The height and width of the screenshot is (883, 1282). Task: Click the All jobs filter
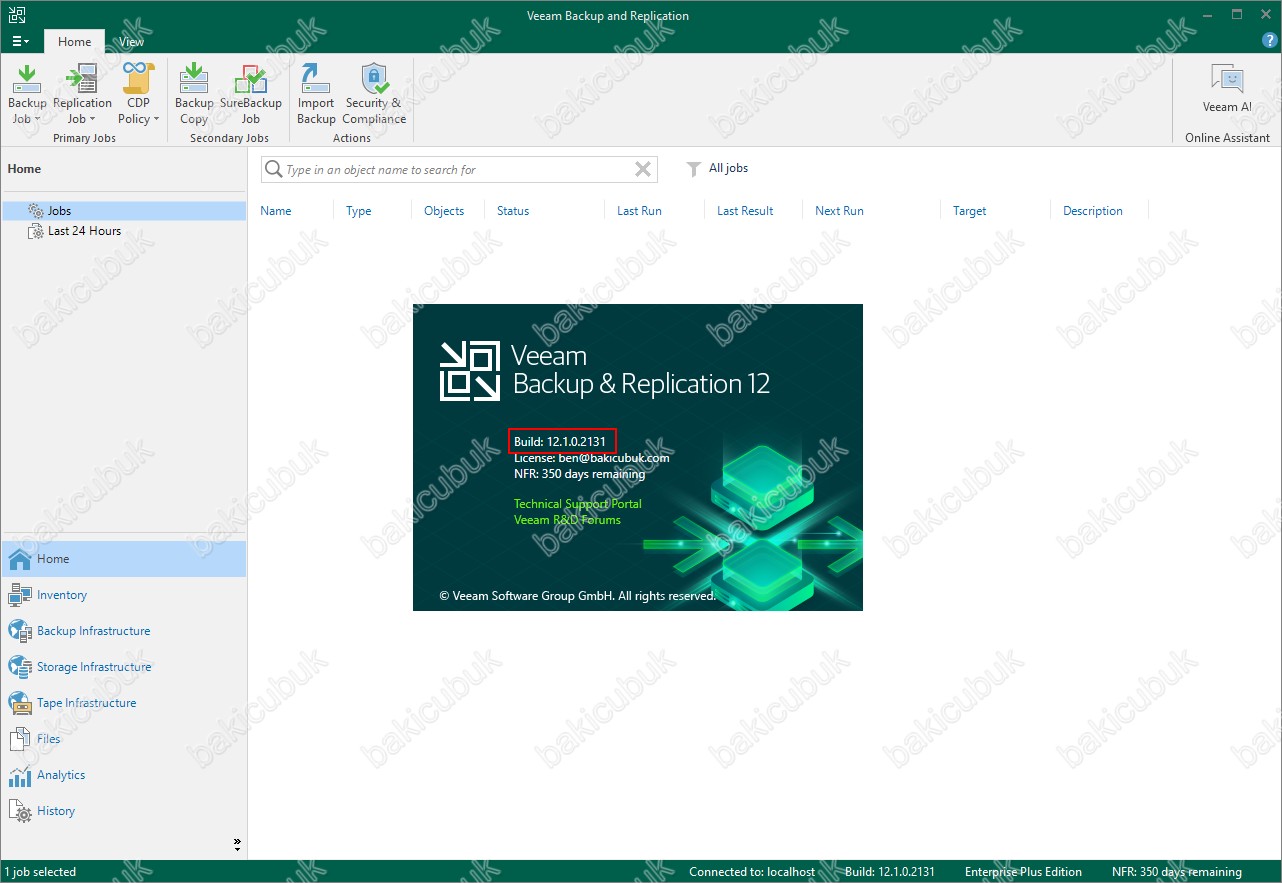(x=728, y=168)
